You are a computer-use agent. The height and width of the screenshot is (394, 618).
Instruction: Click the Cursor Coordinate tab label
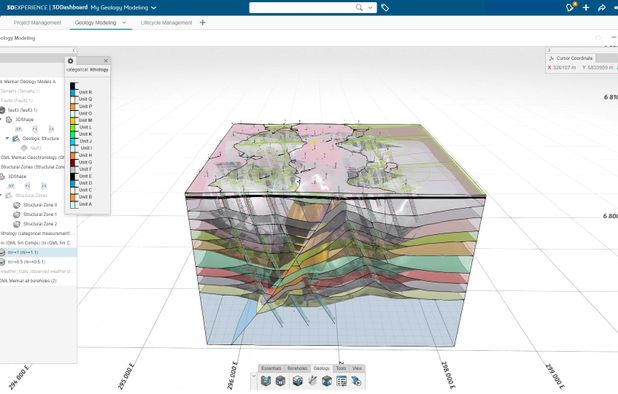pyautogui.click(x=574, y=58)
